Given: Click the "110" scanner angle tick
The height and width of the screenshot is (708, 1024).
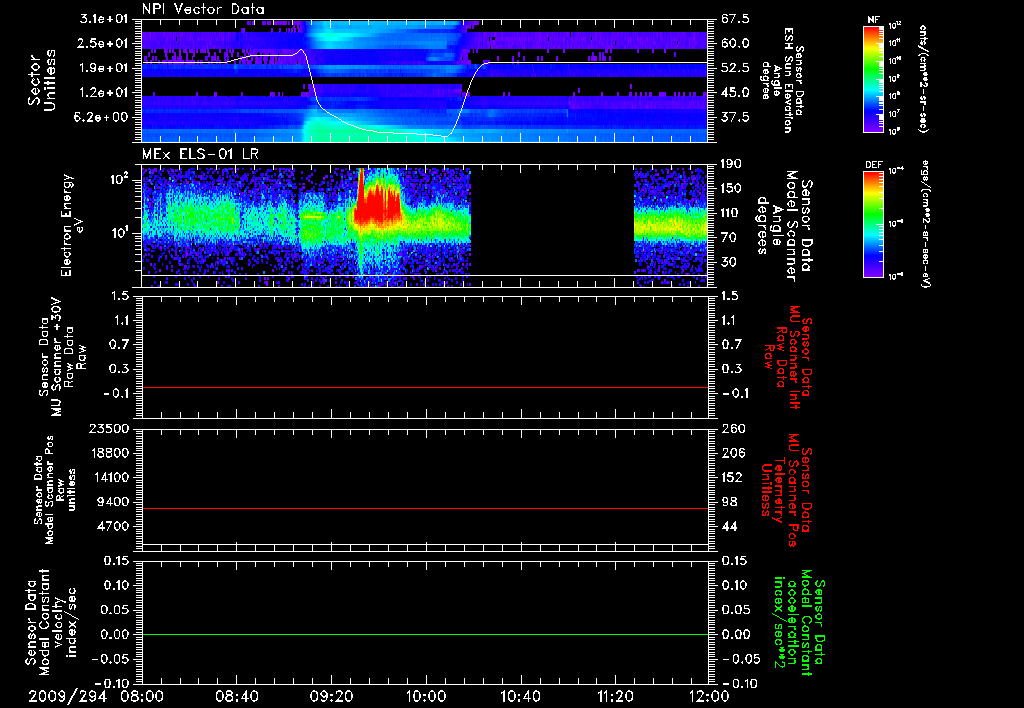Looking at the screenshot, I should coord(731,213).
